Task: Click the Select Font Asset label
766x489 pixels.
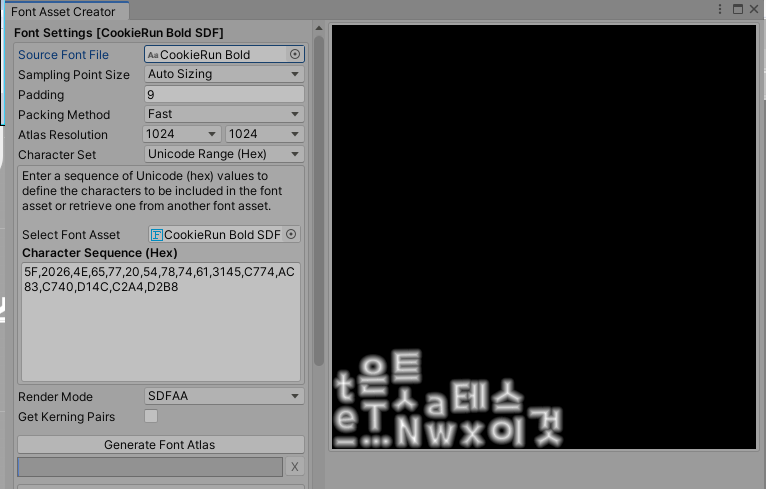Action: tap(71, 235)
